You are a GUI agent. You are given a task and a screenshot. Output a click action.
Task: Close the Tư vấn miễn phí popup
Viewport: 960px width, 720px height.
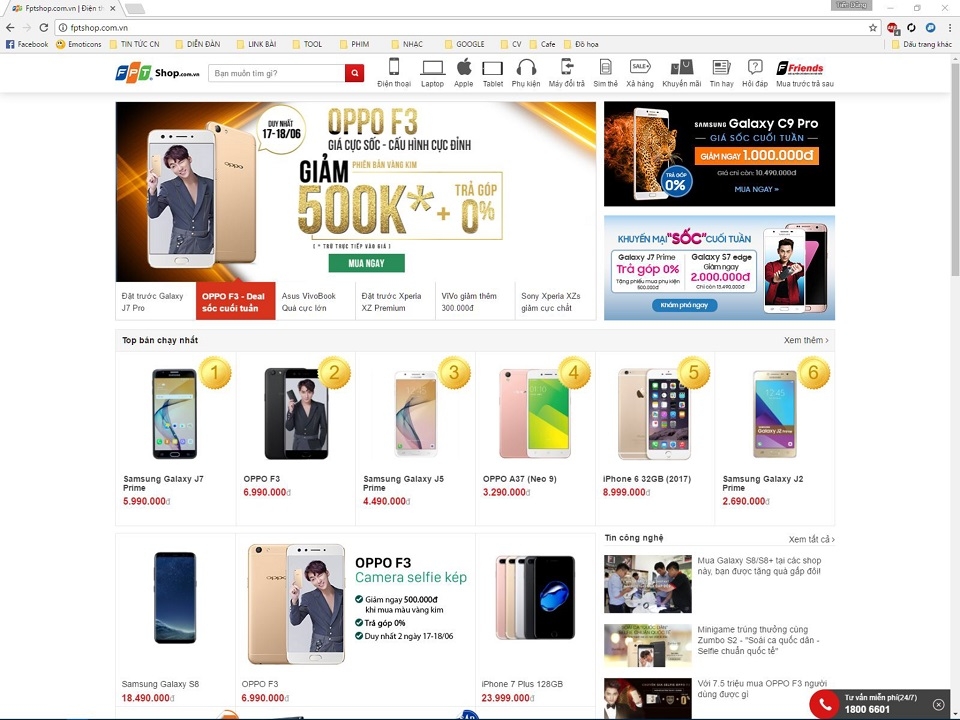(938, 704)
